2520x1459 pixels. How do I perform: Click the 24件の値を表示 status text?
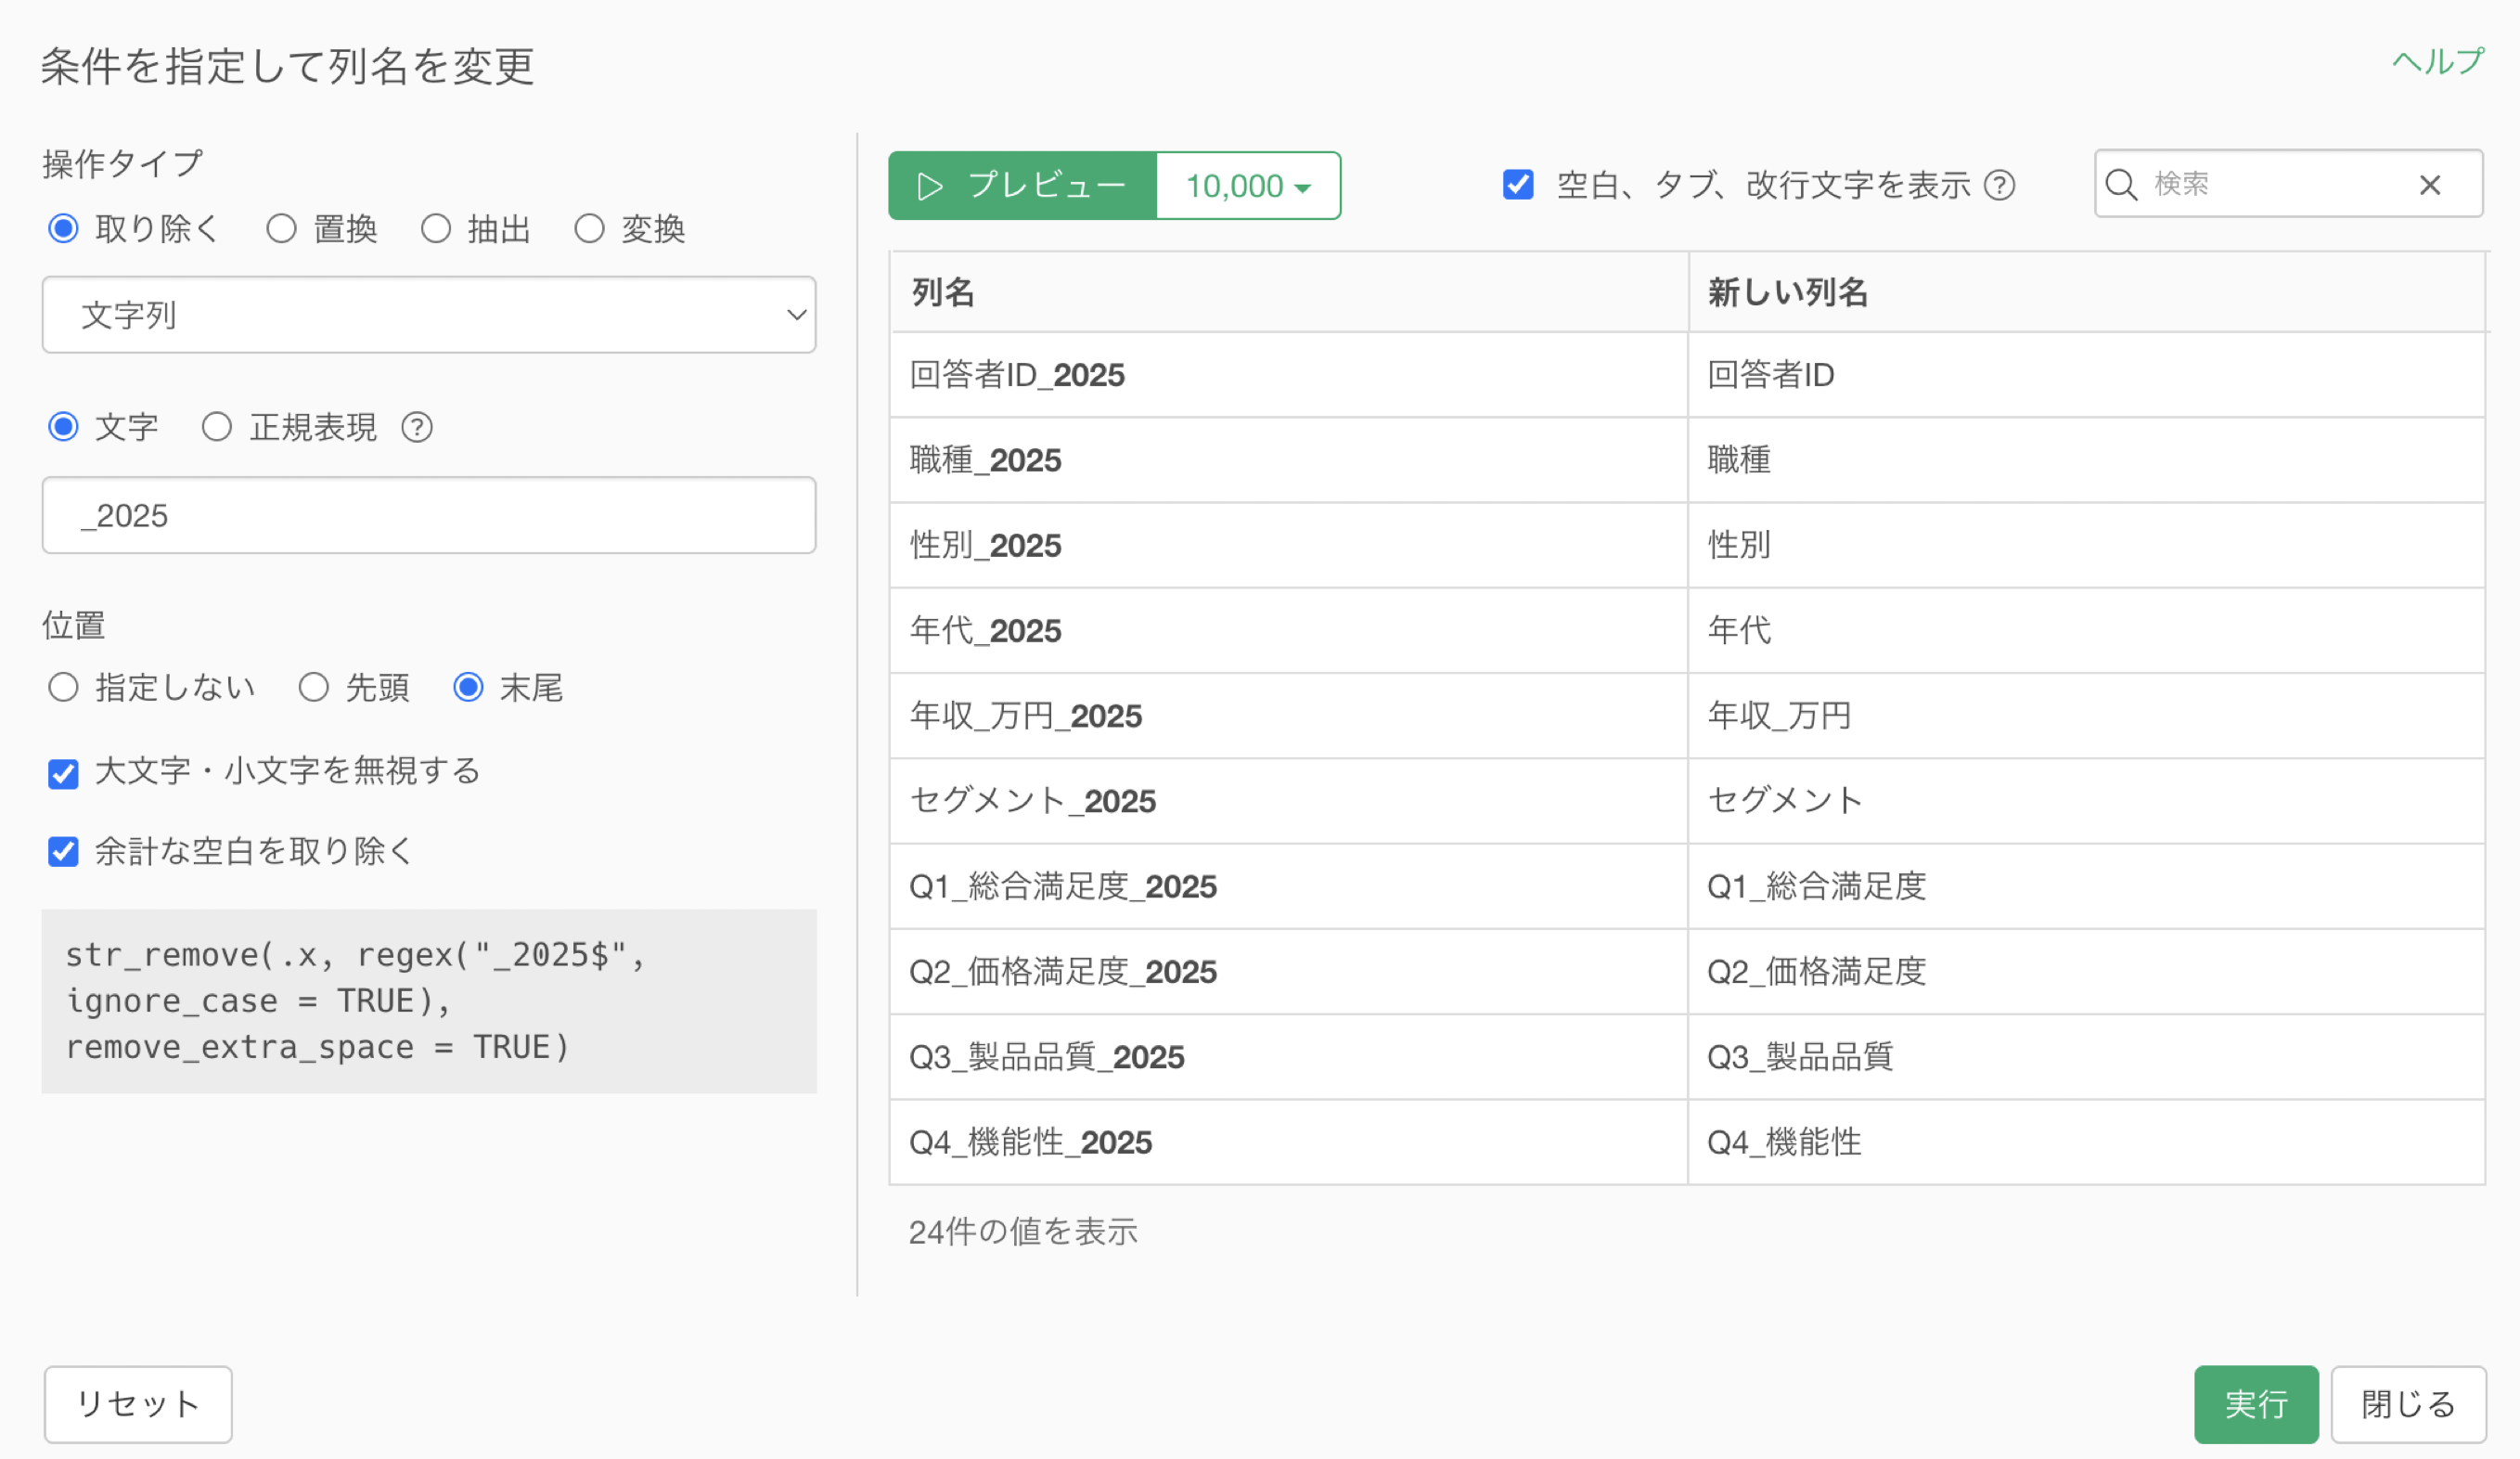[x=1023, y=1232]
